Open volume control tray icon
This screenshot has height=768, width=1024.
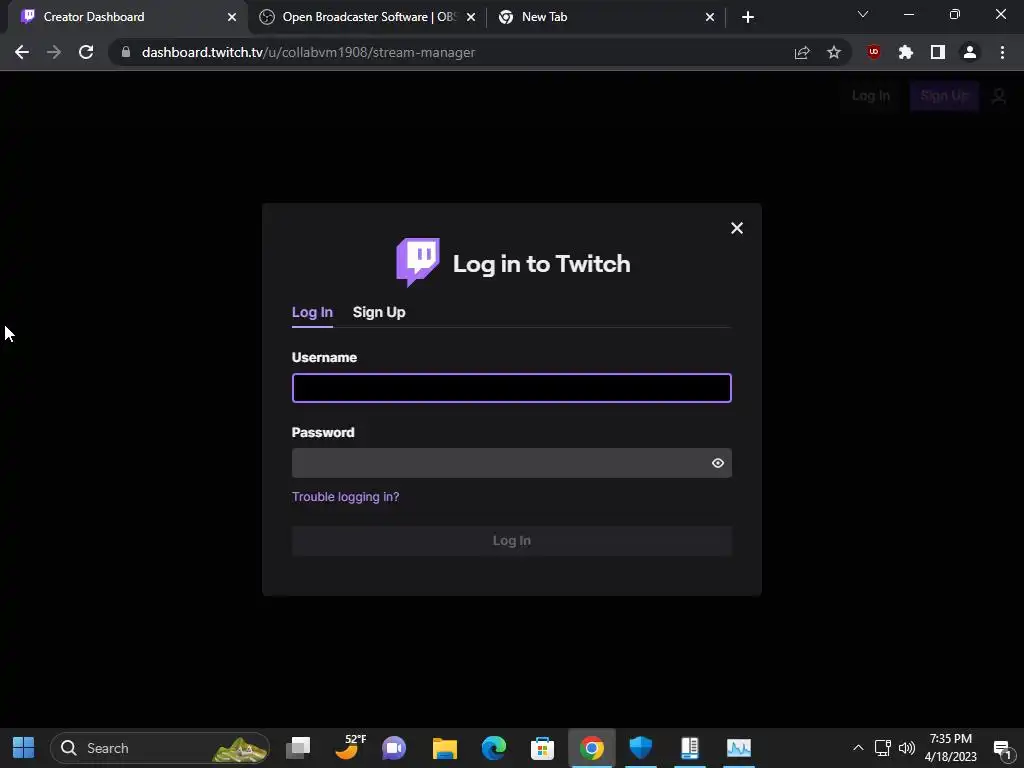point(907,748)
